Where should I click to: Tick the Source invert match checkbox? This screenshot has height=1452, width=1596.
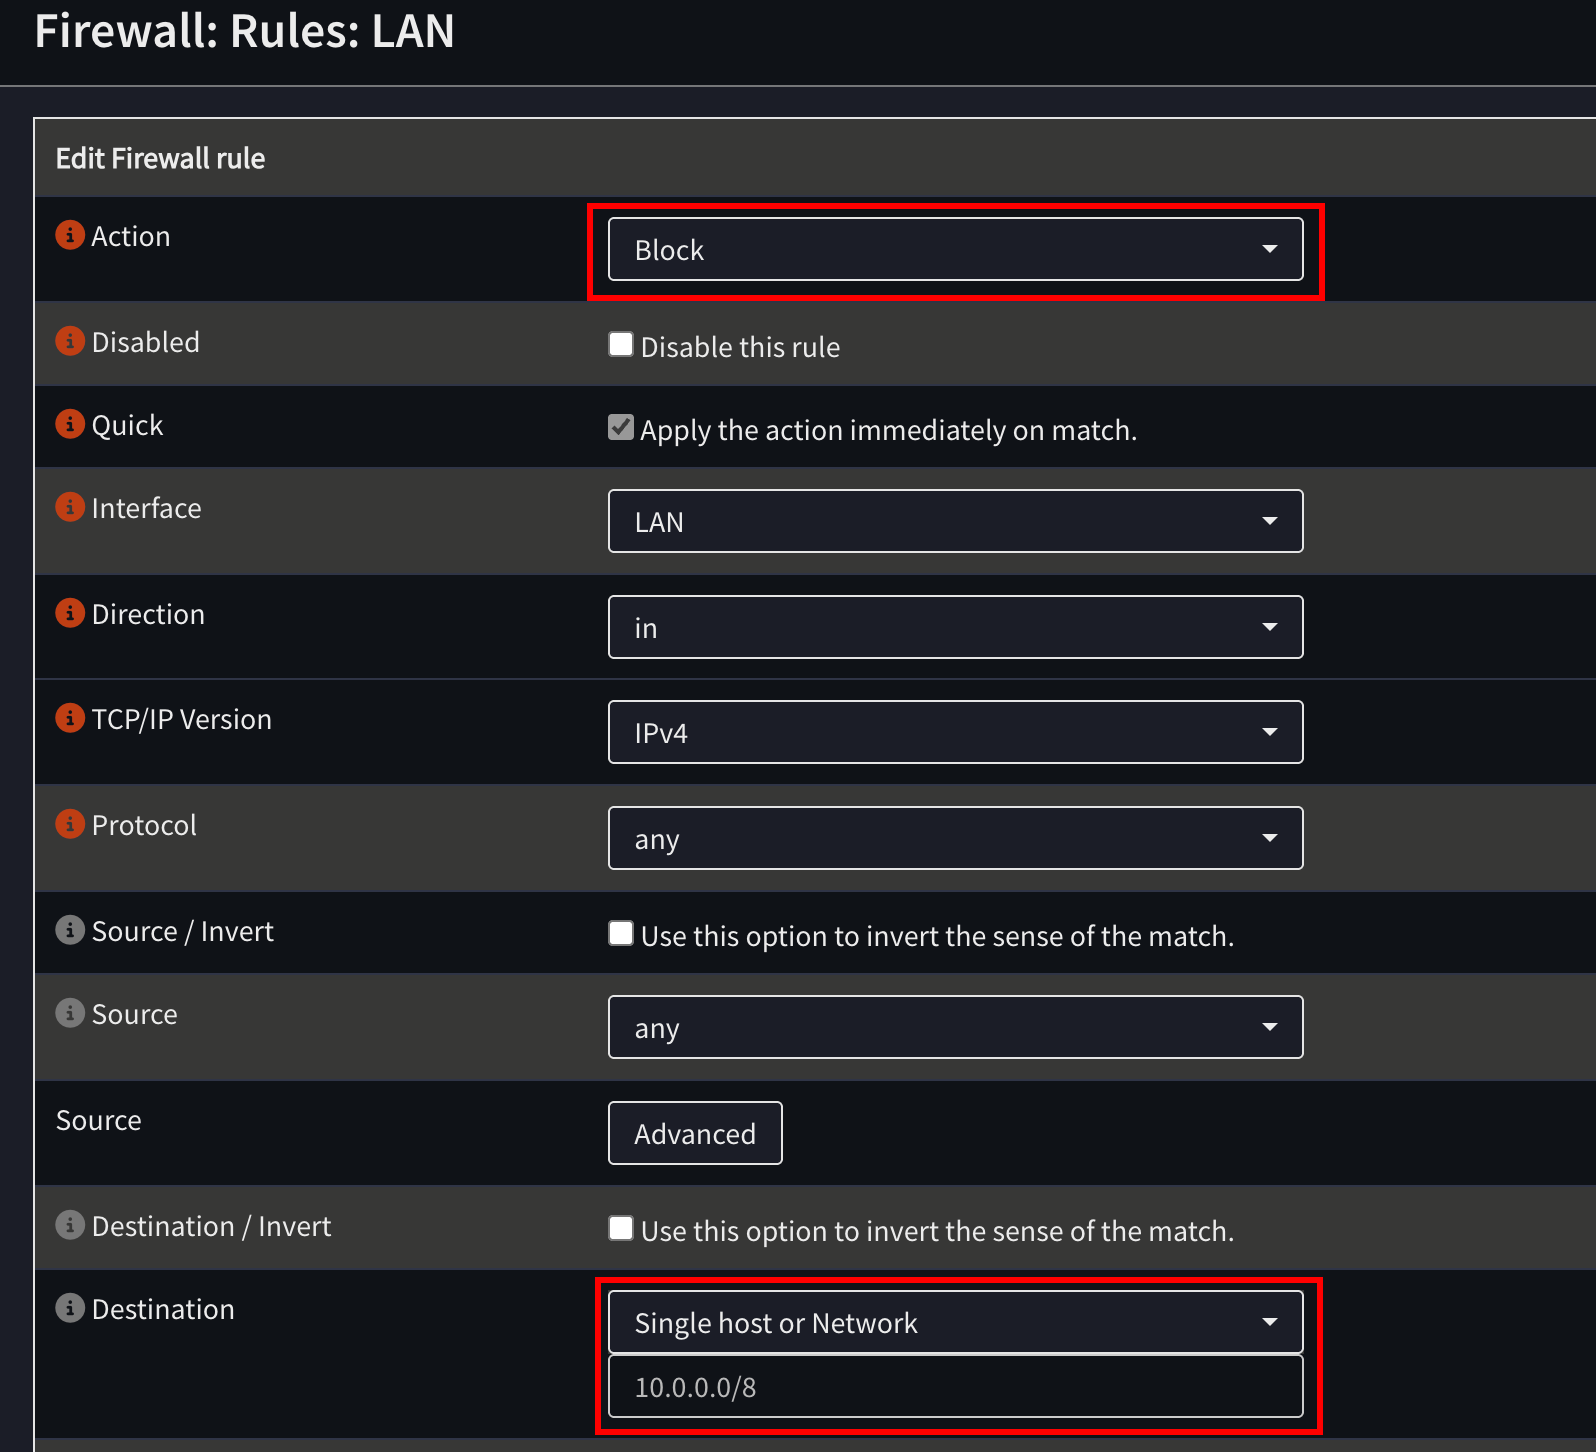coord(621,934)
